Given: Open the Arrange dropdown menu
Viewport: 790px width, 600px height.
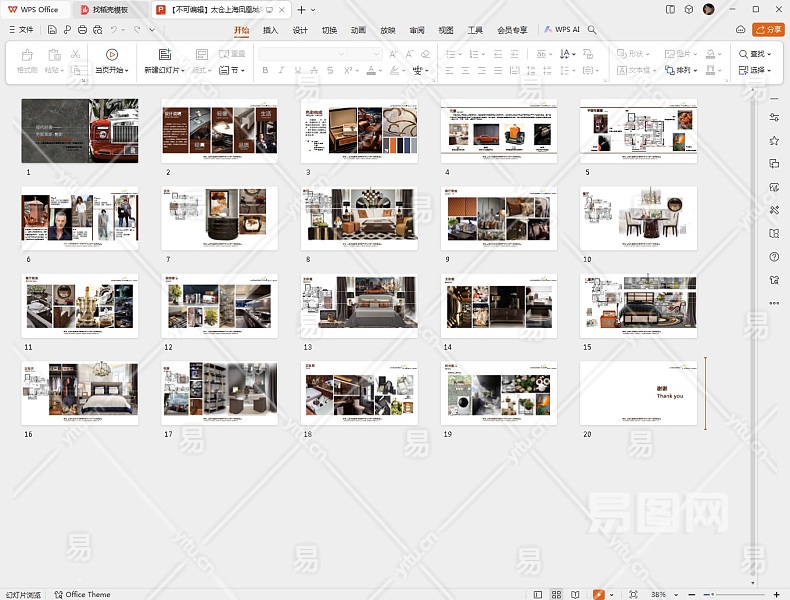Looking at the screenshot, I should tap(685, 70).
